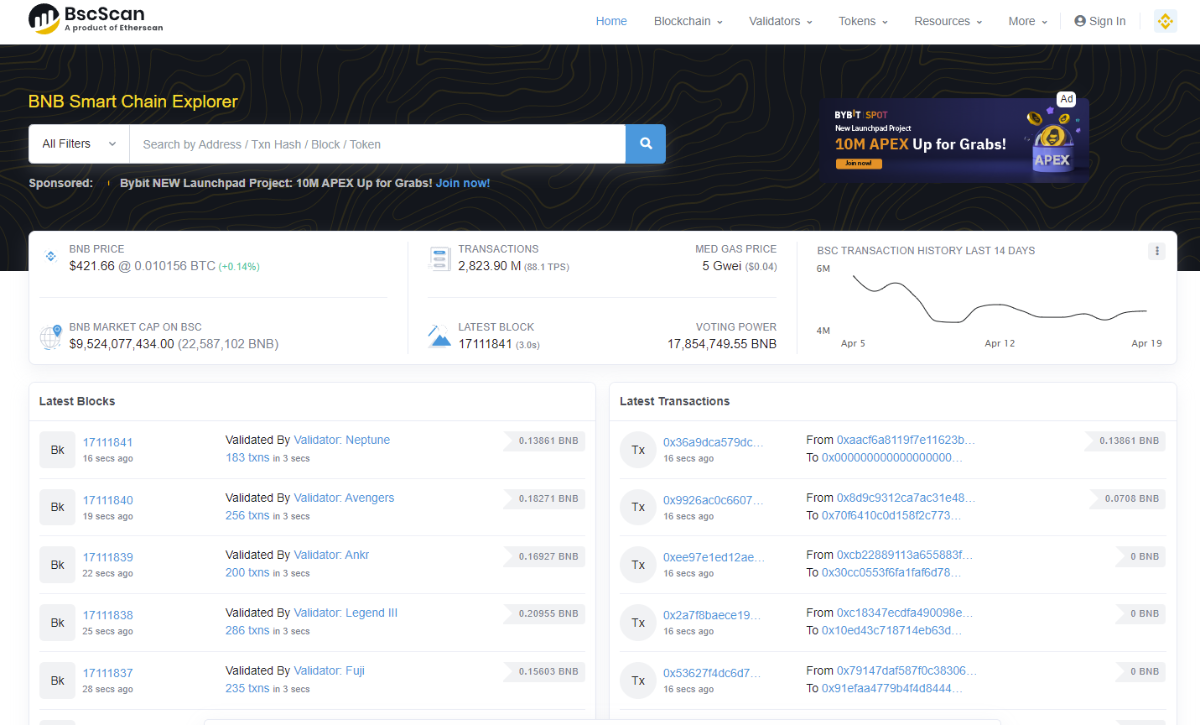Open transaction 0xee97e1ed12ae...
Viewport: 1200px width, 725px height.
coord(713,557)
